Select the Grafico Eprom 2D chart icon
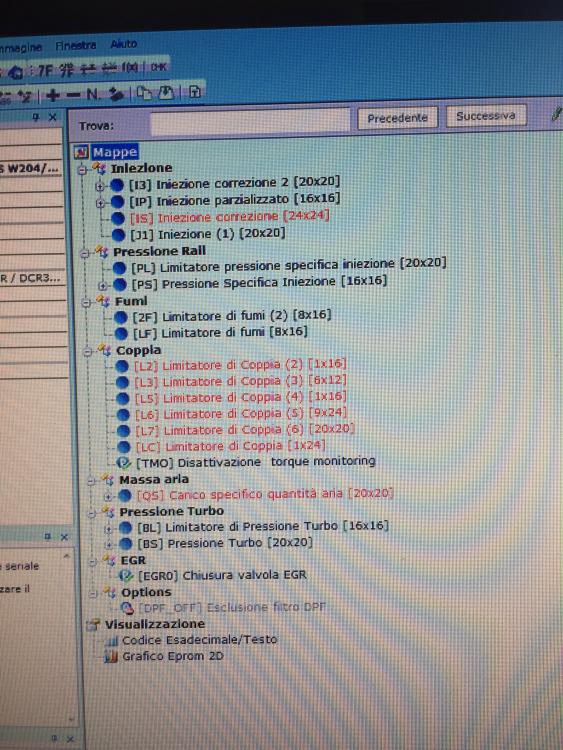This screenshot has width=563, height=750. coord(110,657)
